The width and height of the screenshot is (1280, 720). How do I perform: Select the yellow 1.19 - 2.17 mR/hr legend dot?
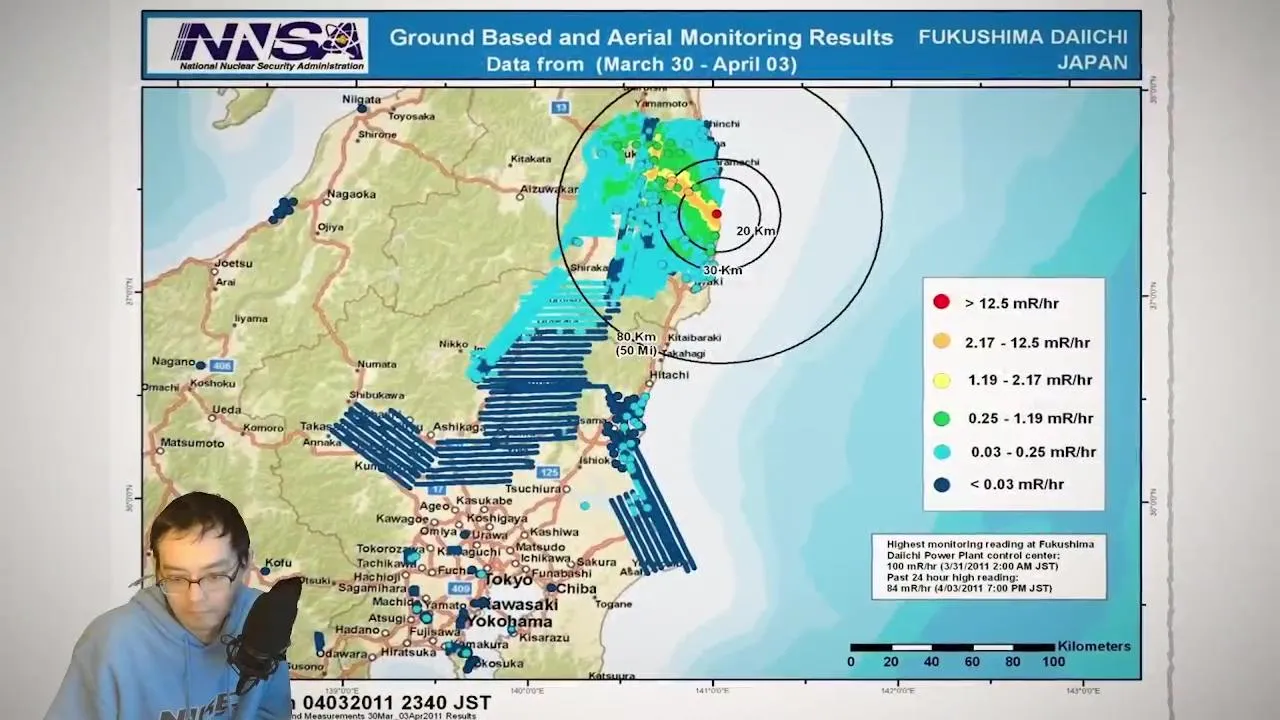tap(941, 380)
